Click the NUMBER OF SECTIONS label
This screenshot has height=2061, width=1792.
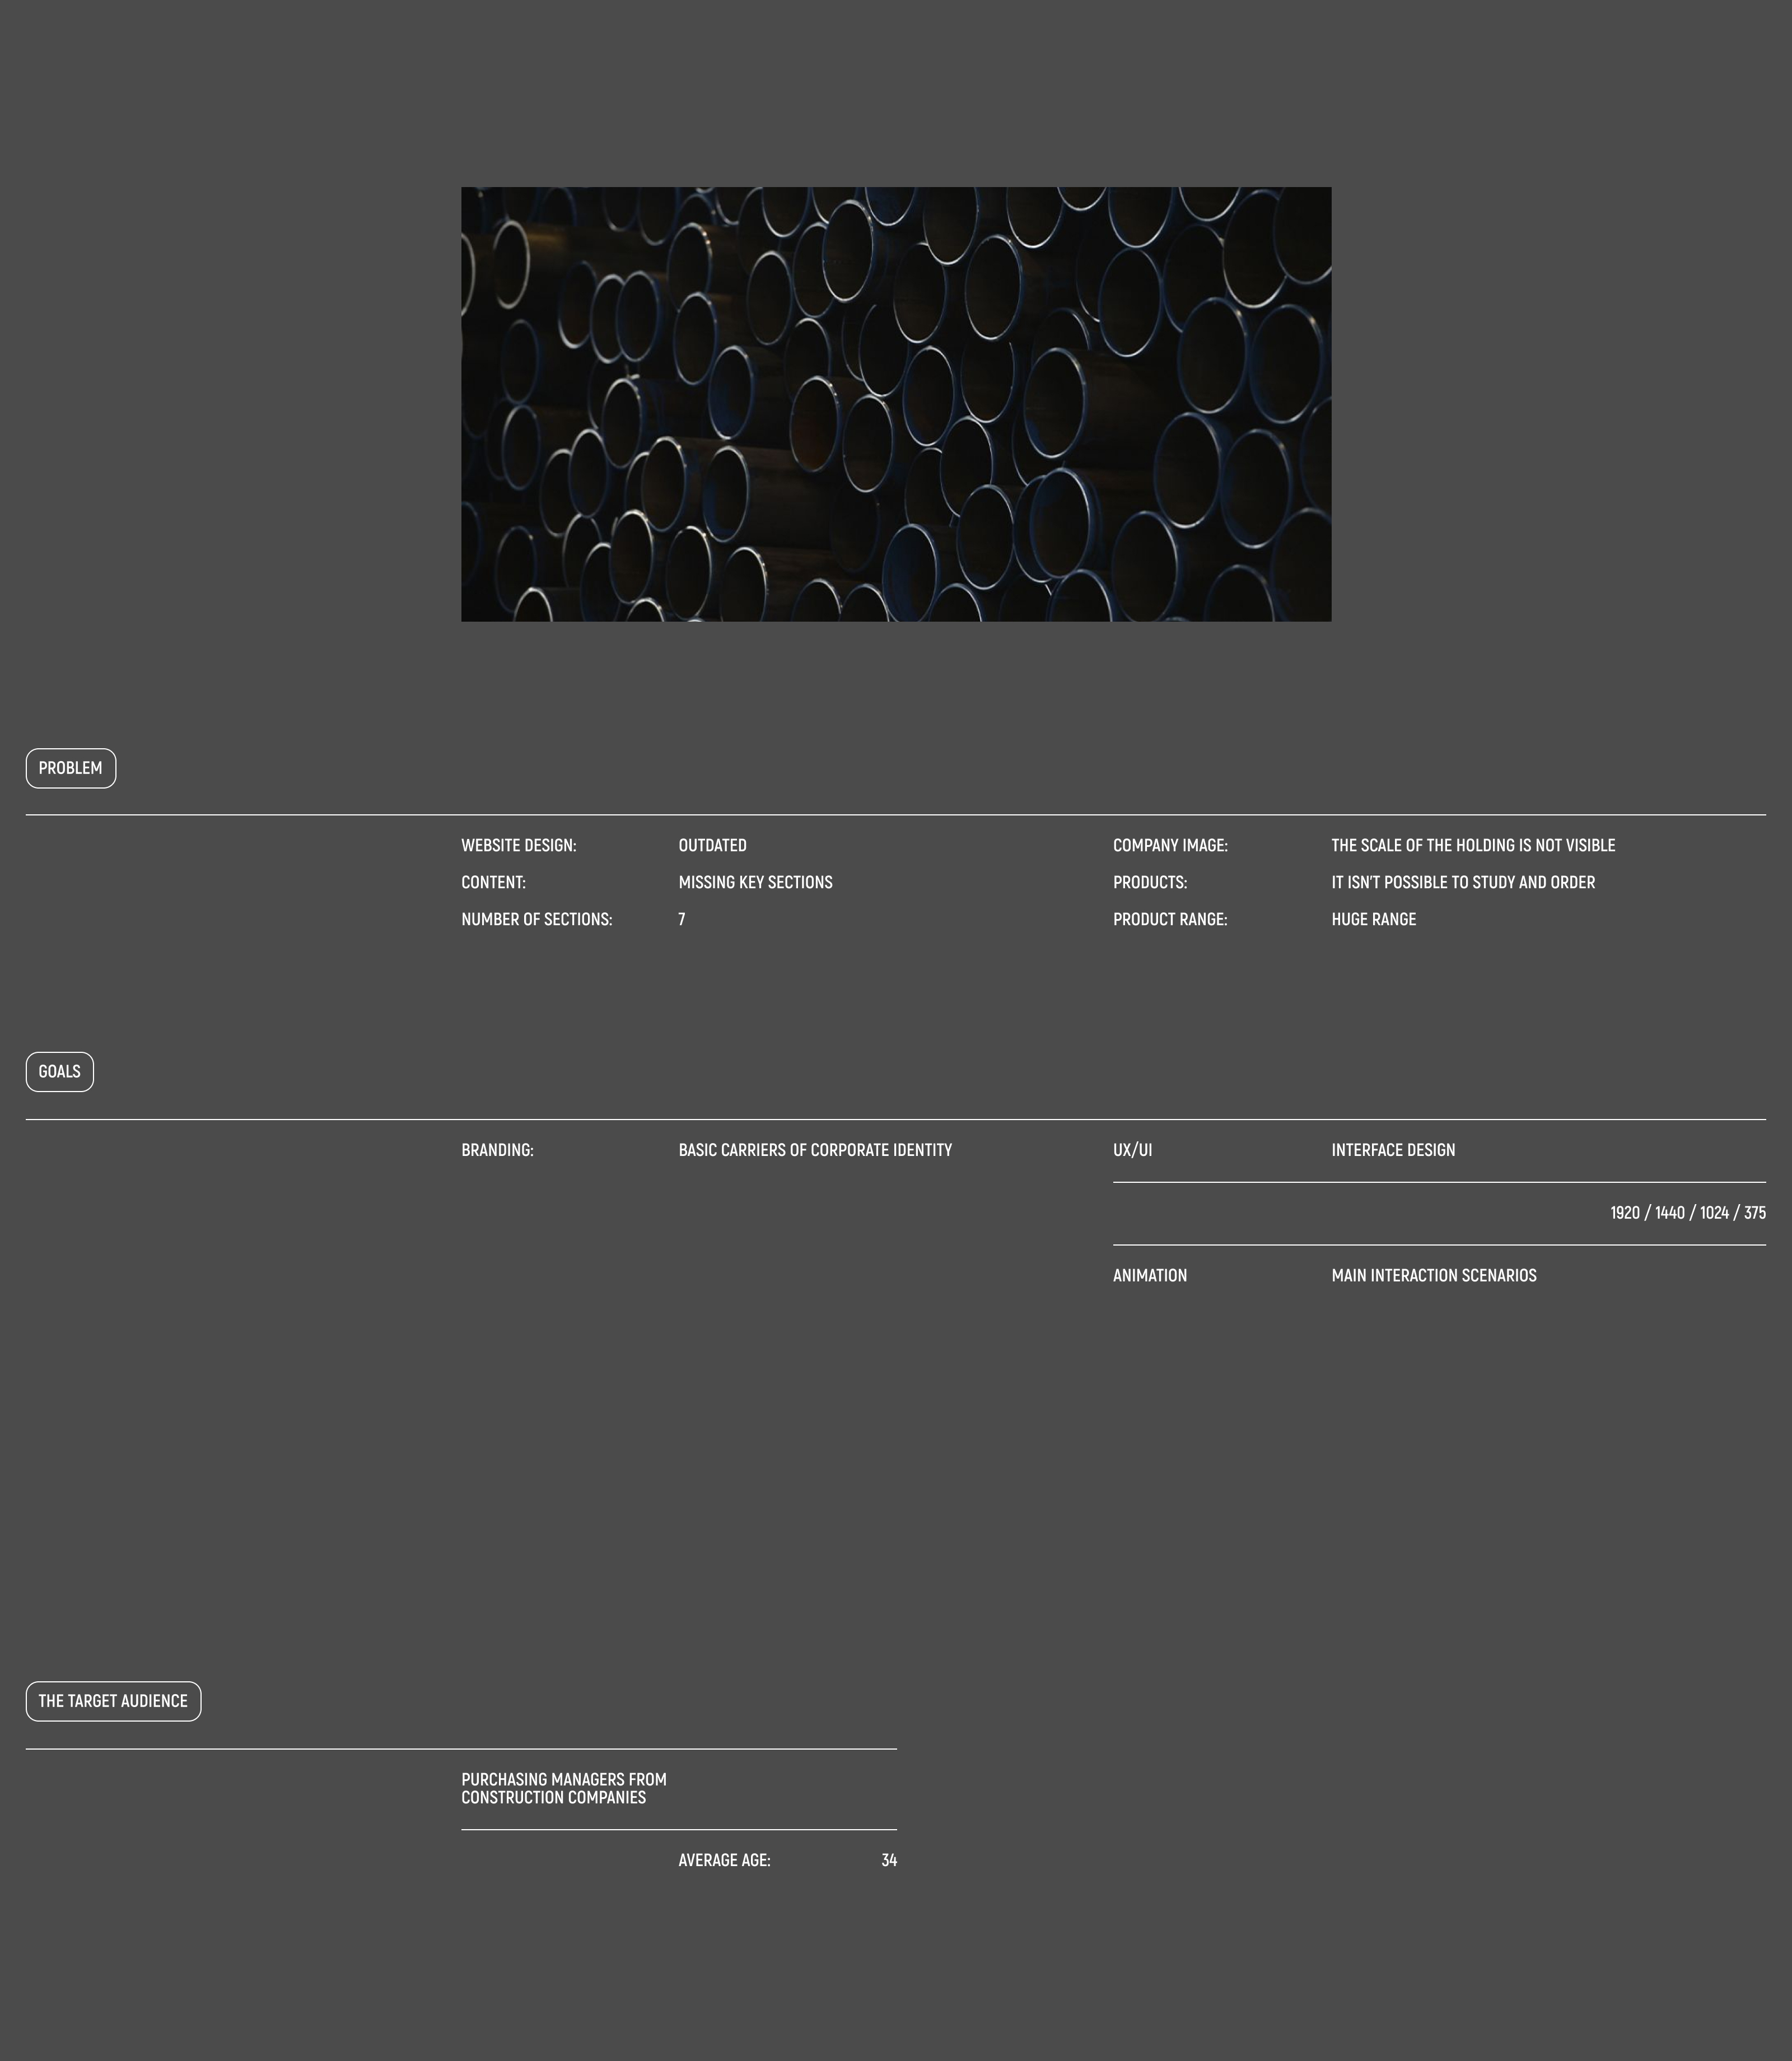tap(536, 919)
